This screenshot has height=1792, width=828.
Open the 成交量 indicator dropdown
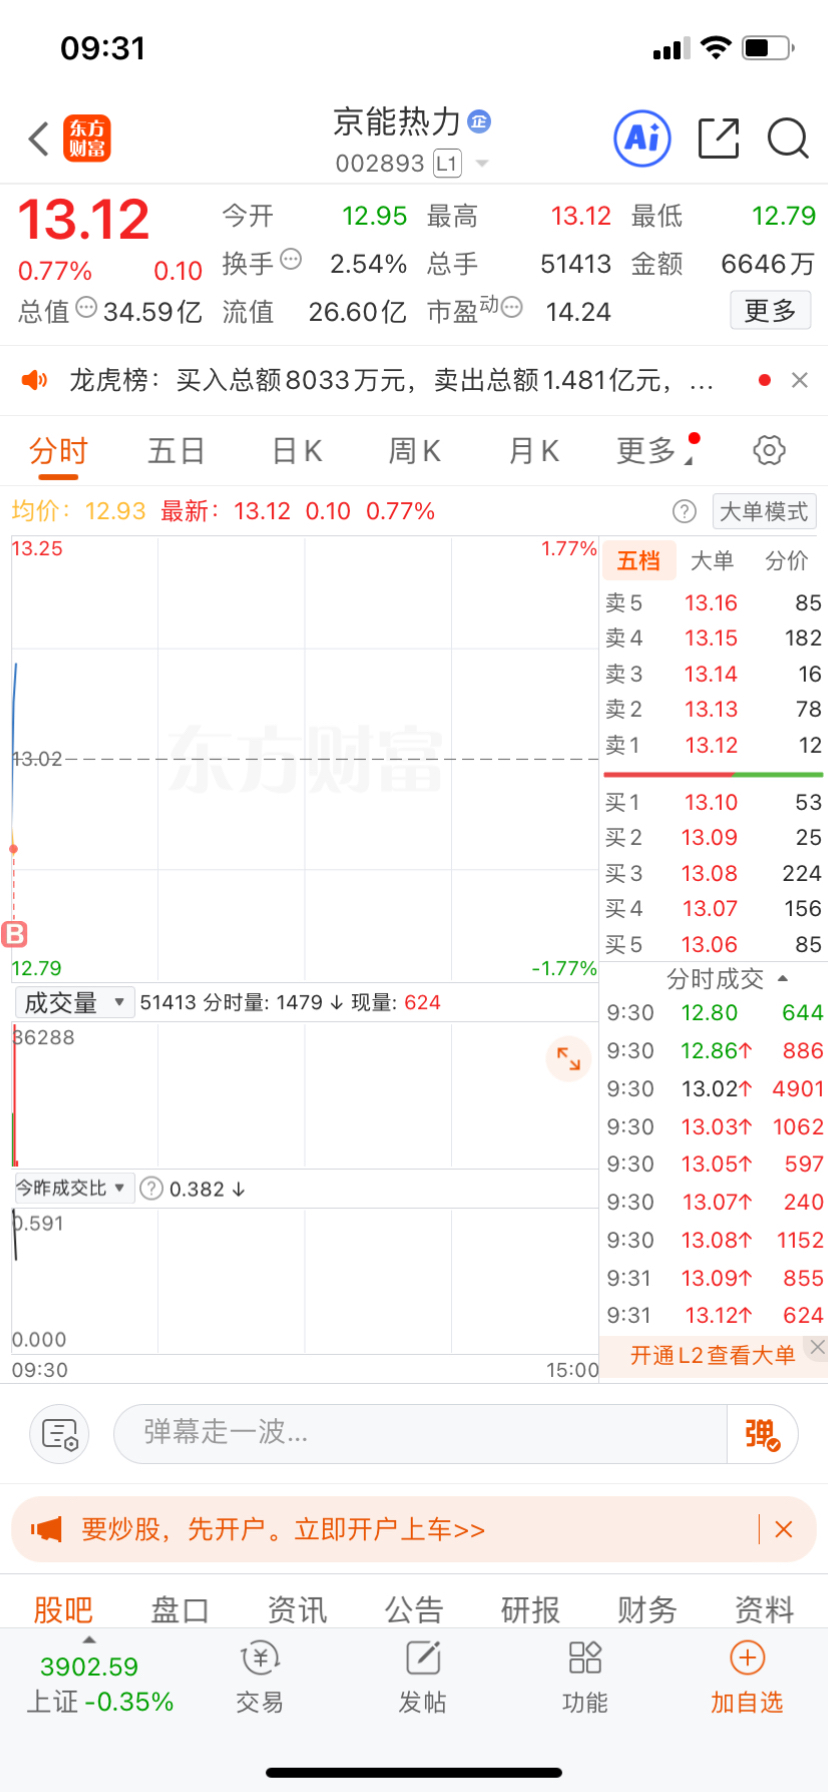pyautogui.click(x=75, y=1002)
